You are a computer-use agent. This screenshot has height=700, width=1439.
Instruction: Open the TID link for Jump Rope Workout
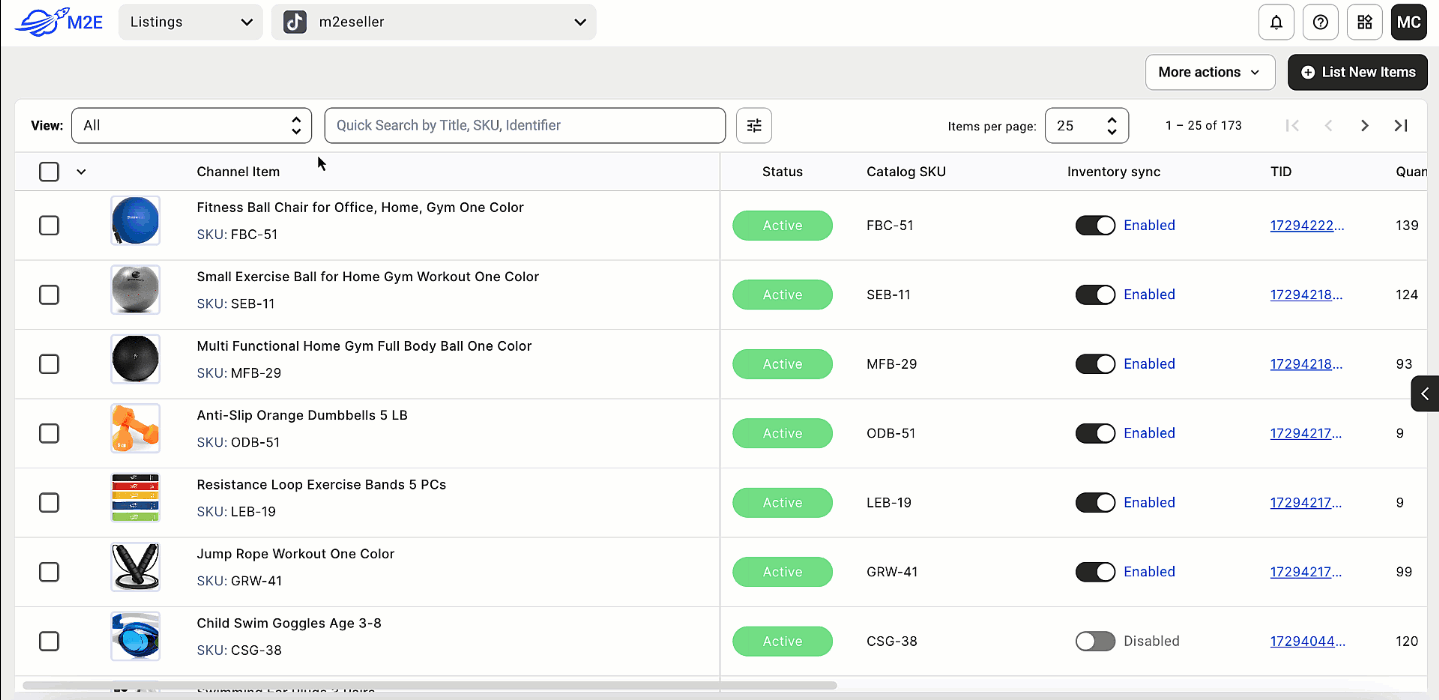click(x=1307, y=572)
